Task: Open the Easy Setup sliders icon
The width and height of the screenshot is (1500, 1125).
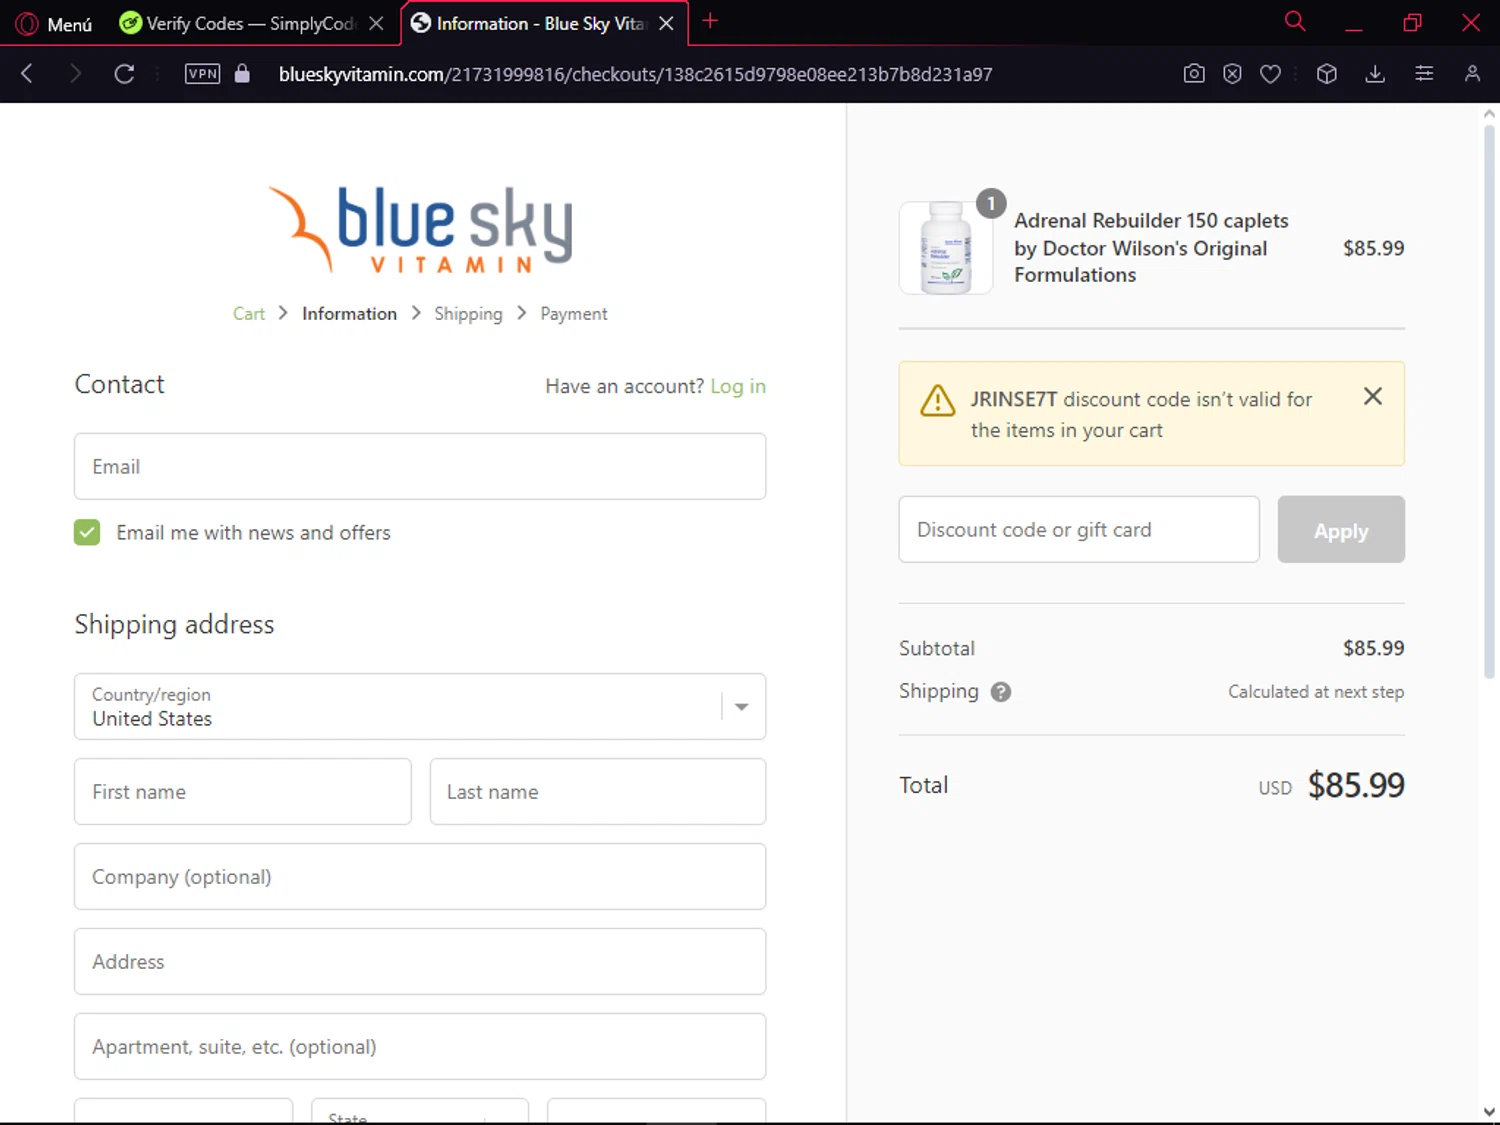Action: pos(1424,74)
